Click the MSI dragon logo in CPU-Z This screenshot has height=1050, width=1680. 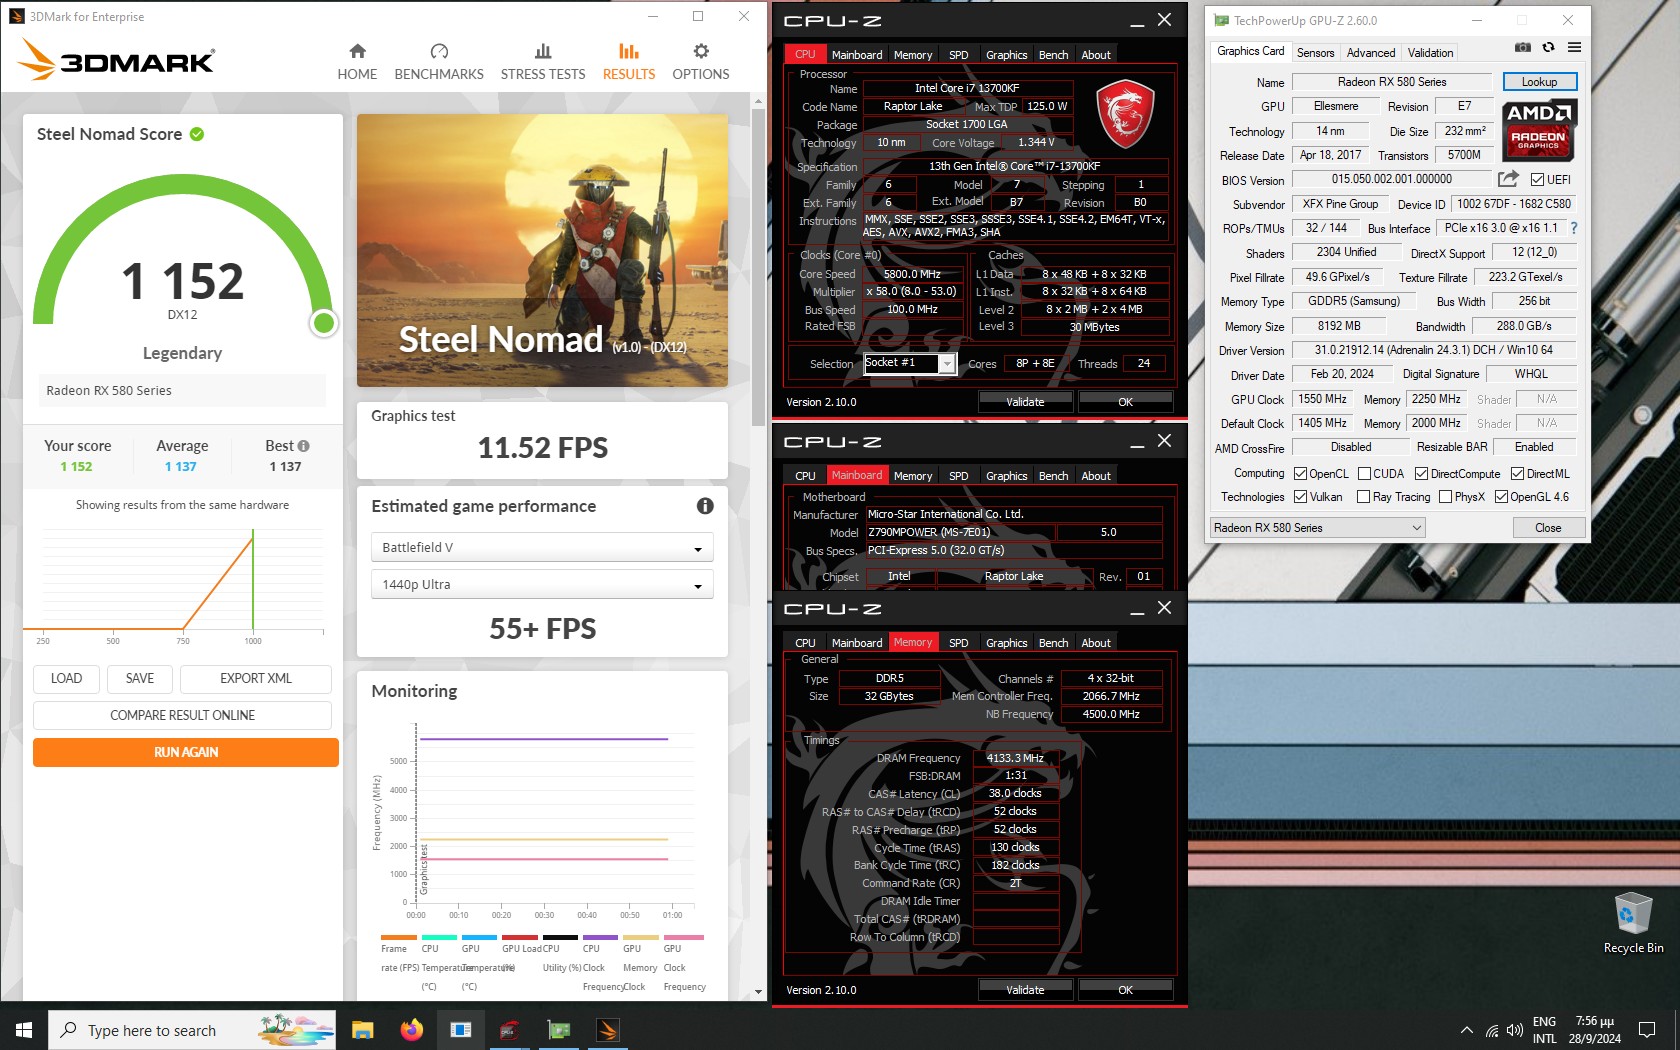[x=1125, y=114]
